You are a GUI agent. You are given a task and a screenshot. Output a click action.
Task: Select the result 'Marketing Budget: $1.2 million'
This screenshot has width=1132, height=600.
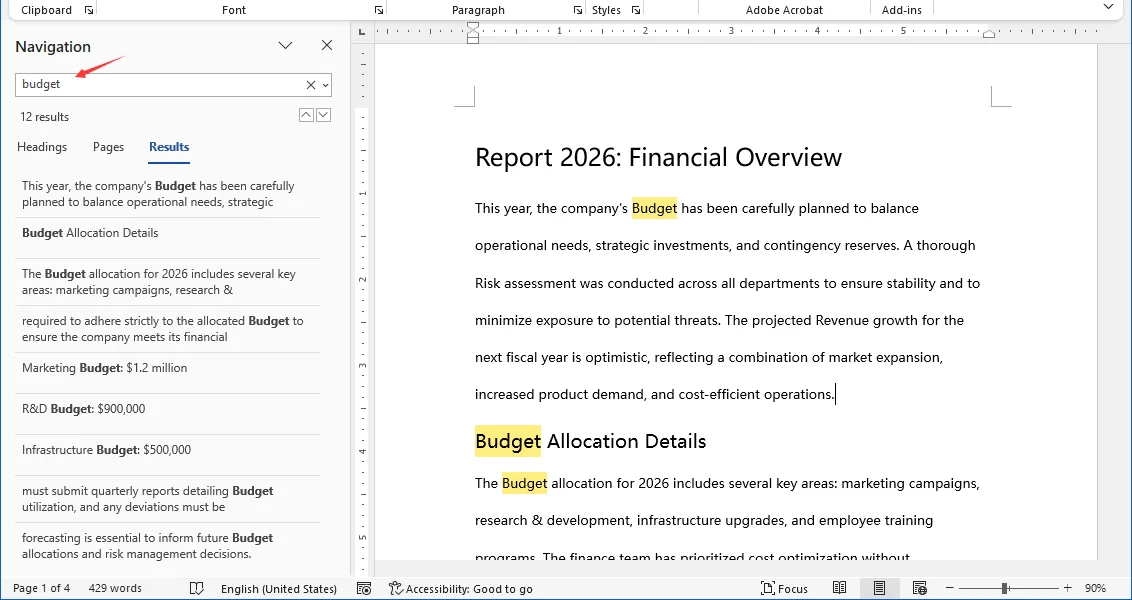106,367
